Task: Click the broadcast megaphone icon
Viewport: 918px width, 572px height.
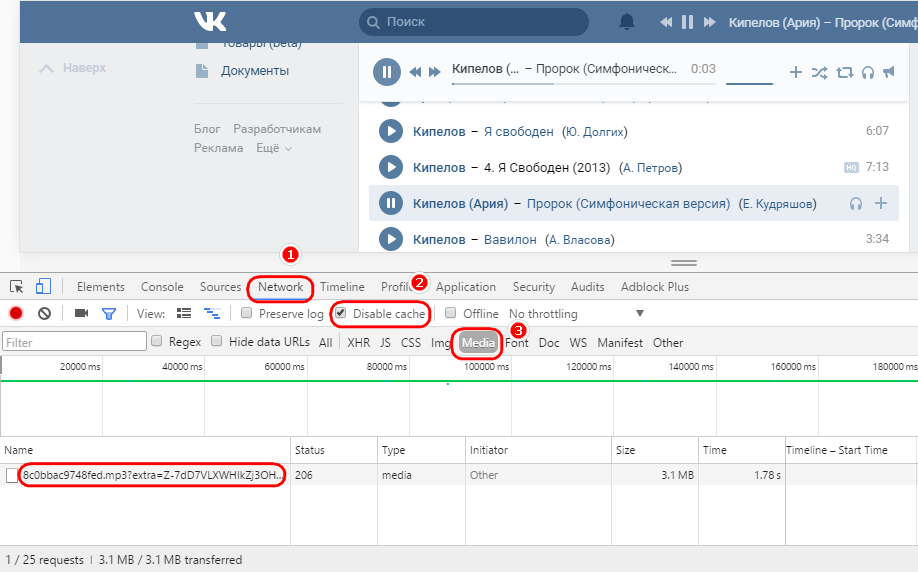Action: [889, 72]
